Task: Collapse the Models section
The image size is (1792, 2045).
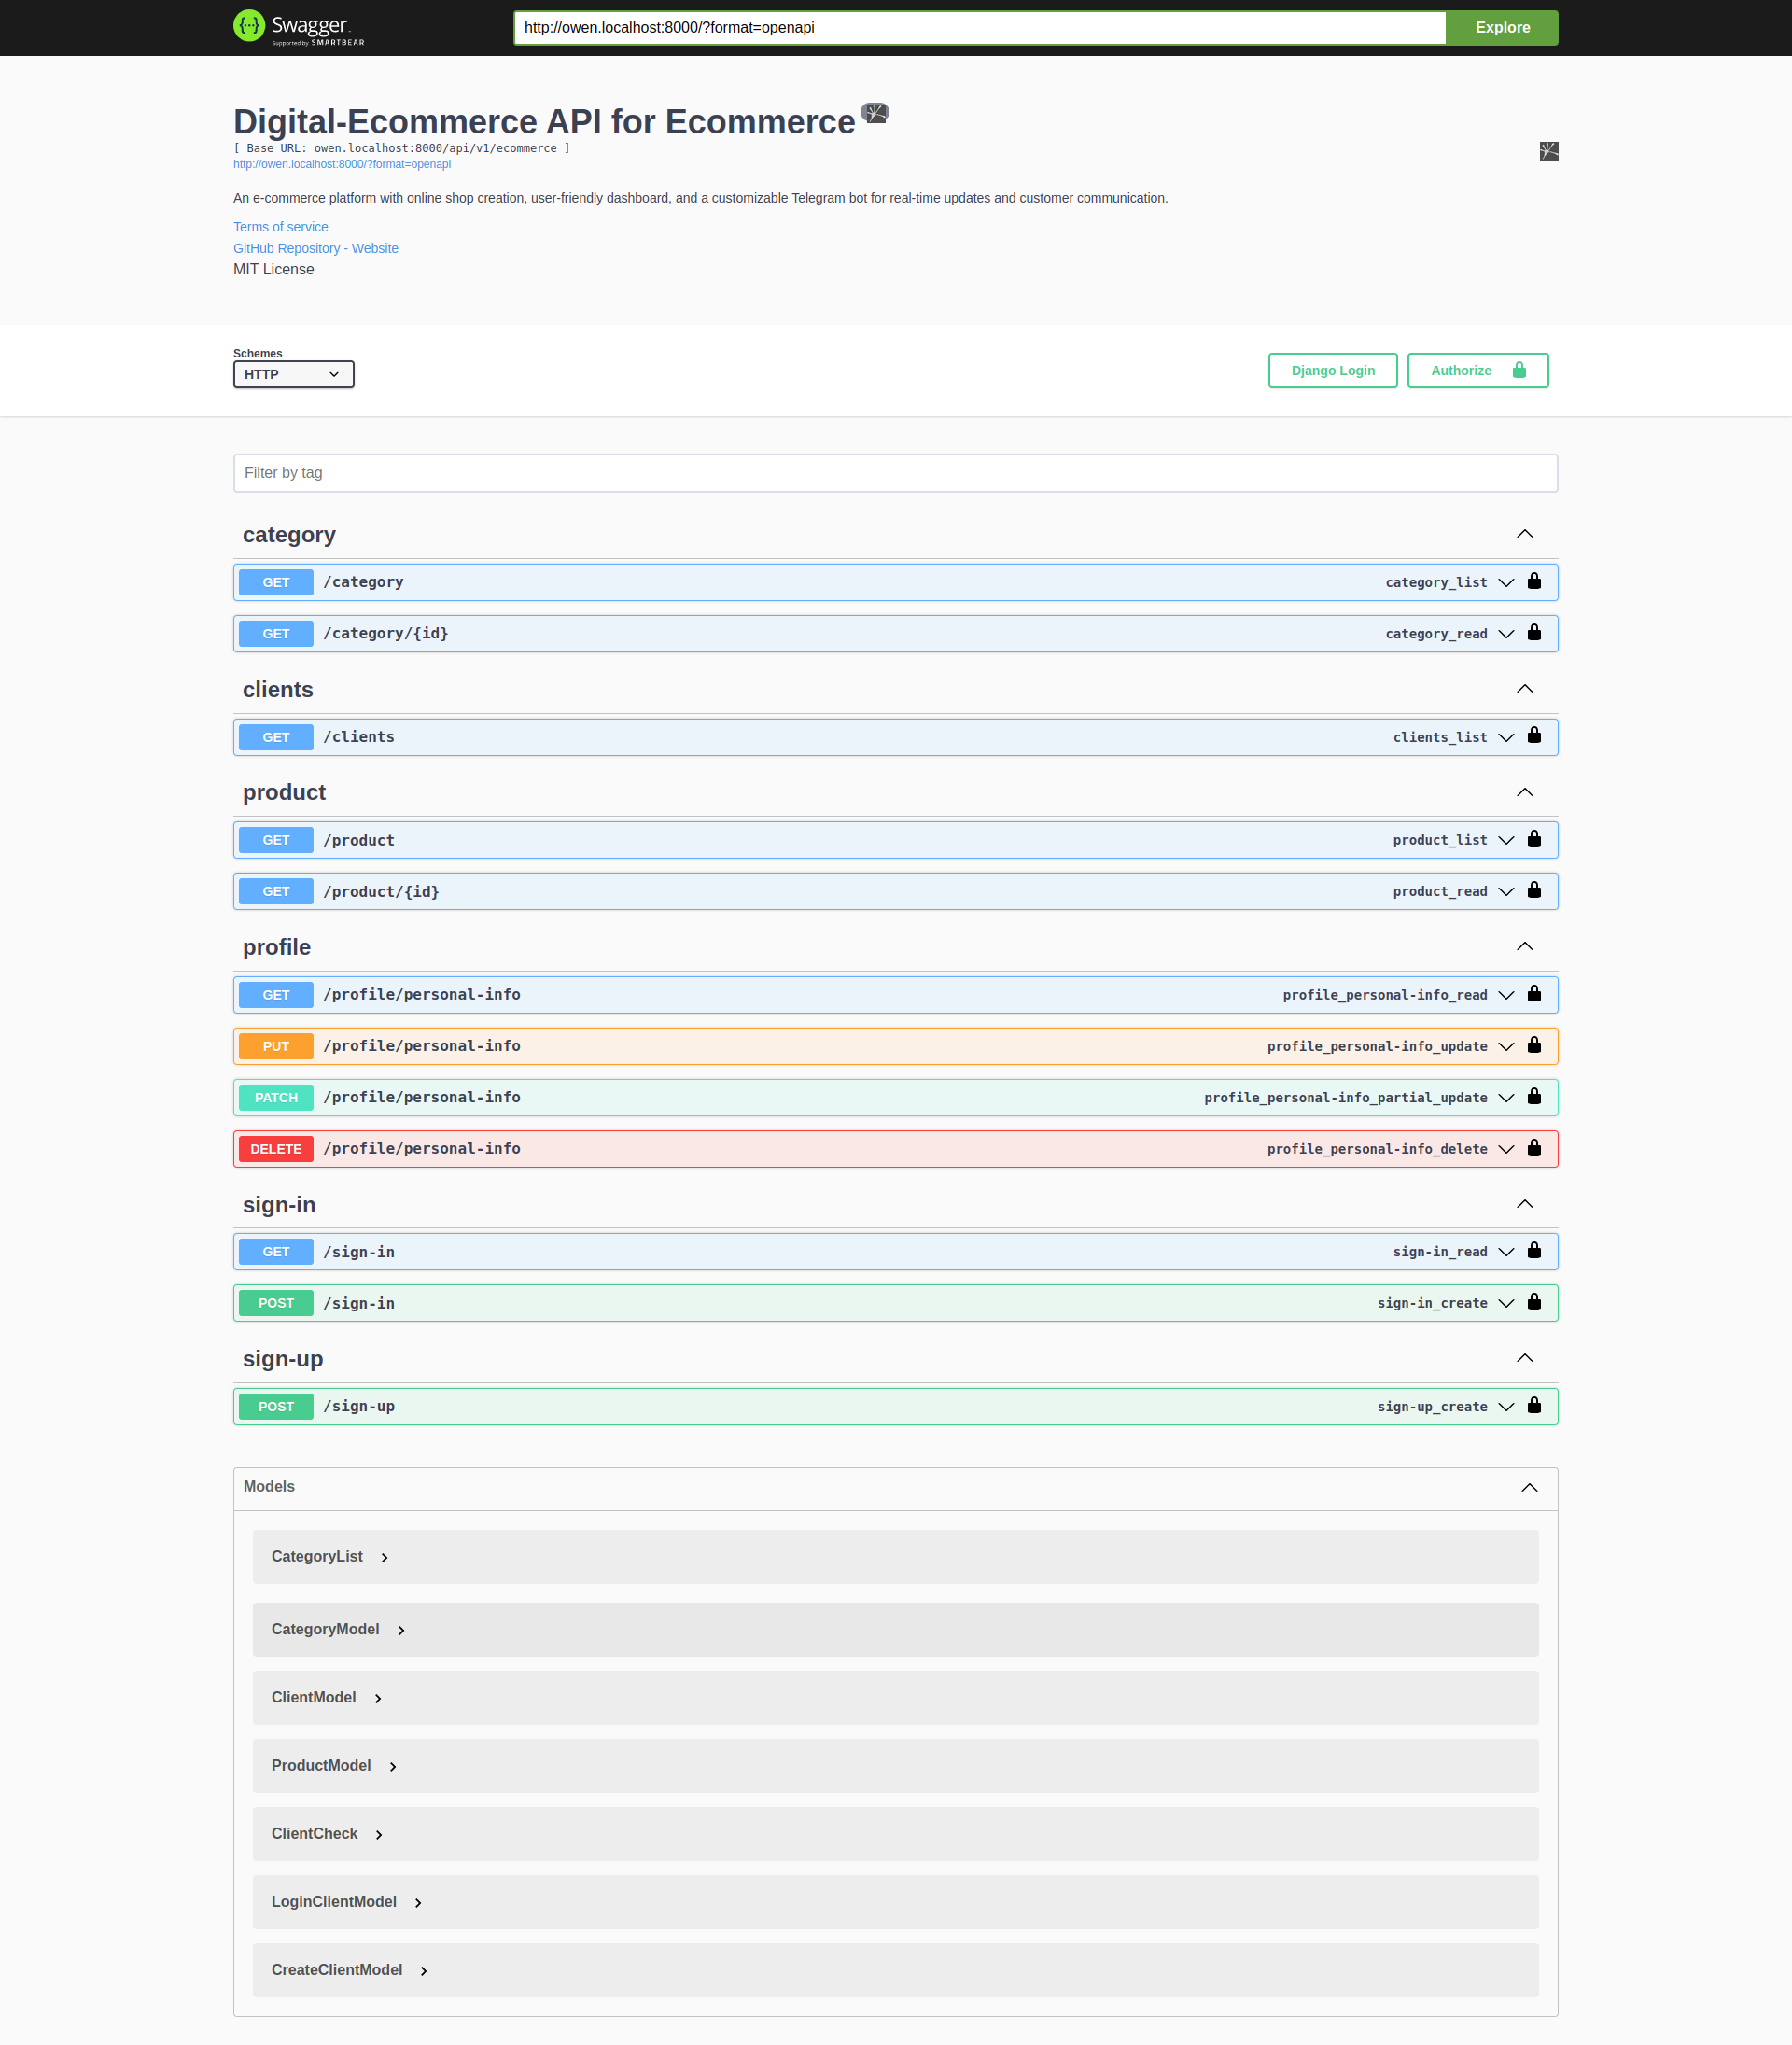Action: (1528, 1487)
